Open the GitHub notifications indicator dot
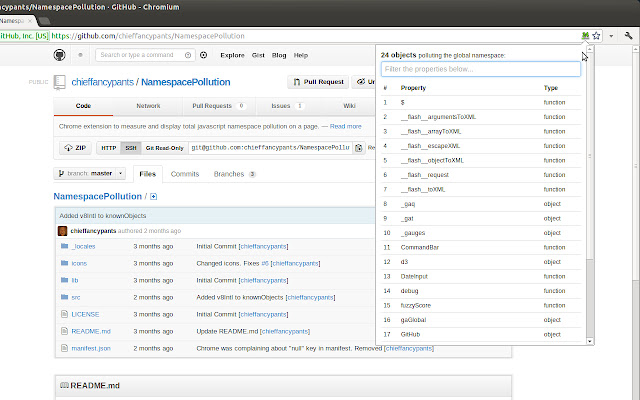This screenshot has height=400, width=640. pos(80,55)
